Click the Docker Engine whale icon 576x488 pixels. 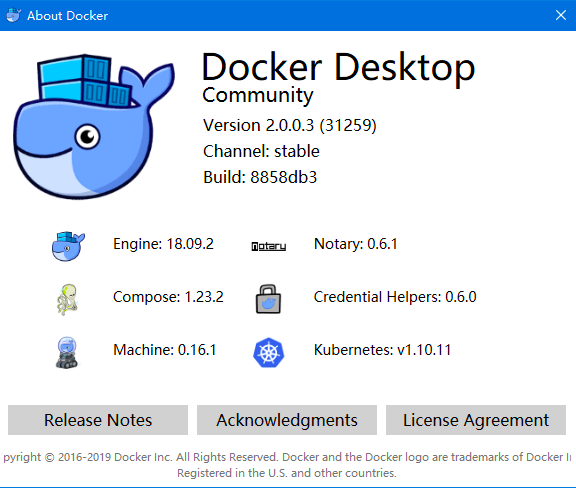click(x=68, y=246)
